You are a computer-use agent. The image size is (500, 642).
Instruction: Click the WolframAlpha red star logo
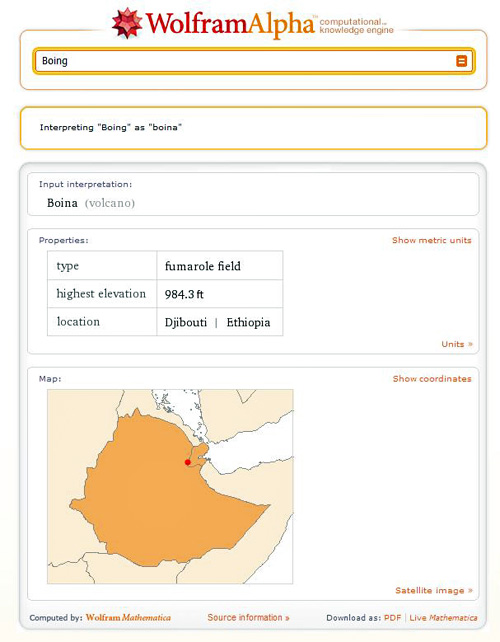[127, 23]
